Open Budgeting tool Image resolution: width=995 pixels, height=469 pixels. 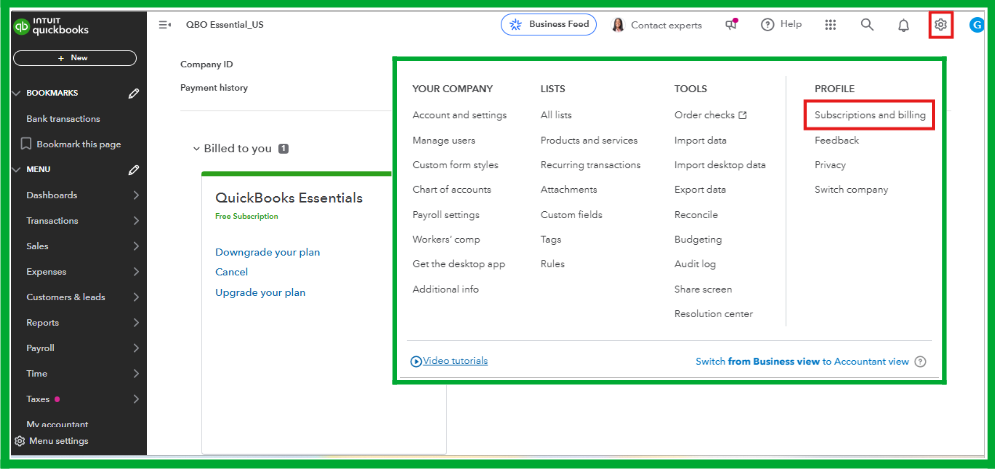coord(698,239)
